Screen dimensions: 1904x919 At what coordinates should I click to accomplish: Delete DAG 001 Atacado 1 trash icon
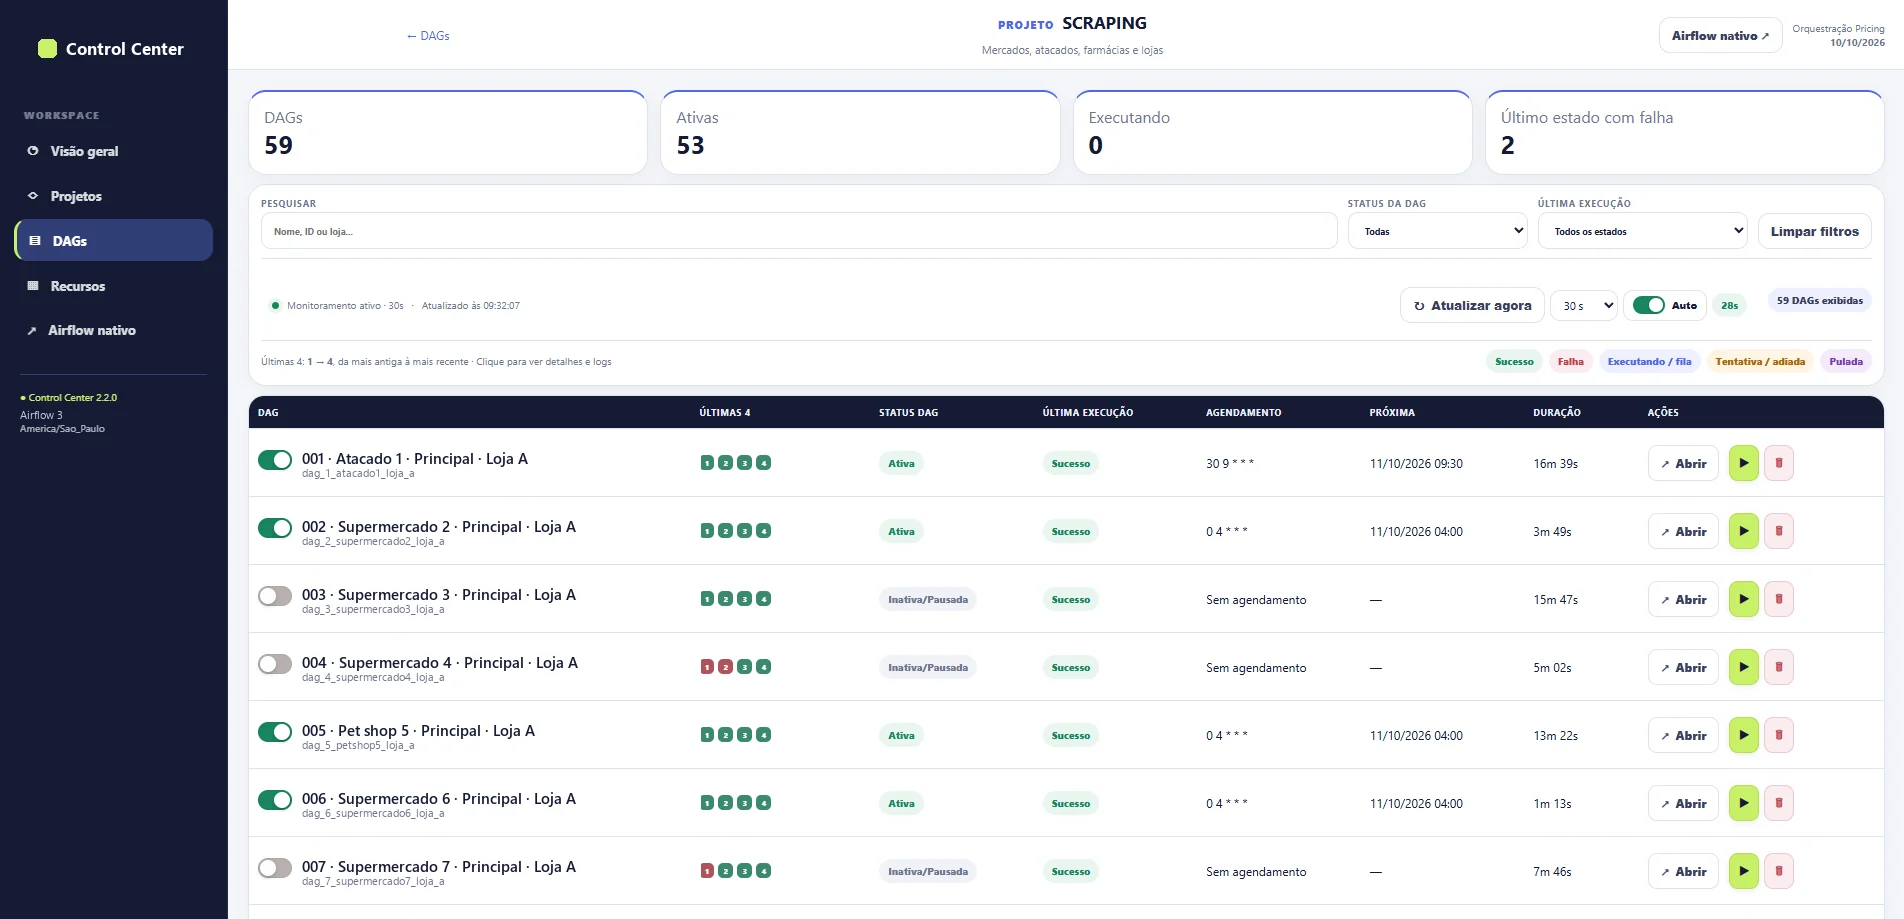point(1778,463)
